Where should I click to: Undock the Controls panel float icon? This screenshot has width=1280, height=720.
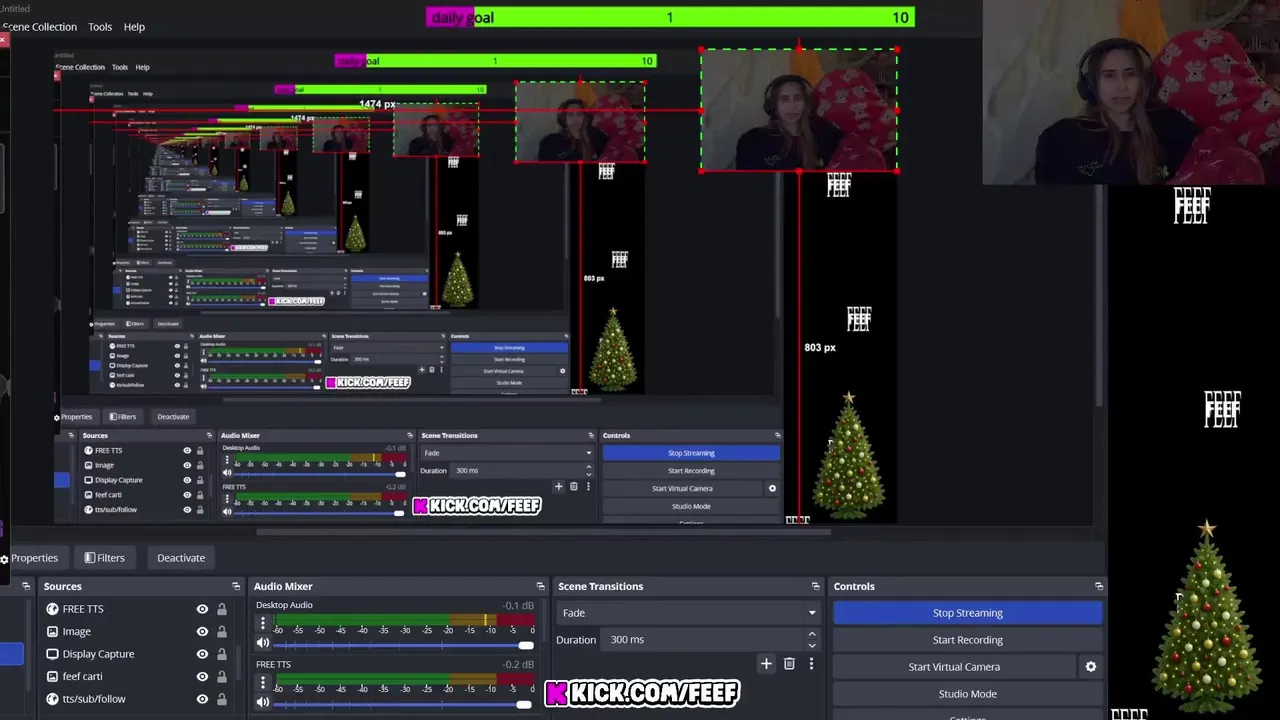coord(1099,586)
